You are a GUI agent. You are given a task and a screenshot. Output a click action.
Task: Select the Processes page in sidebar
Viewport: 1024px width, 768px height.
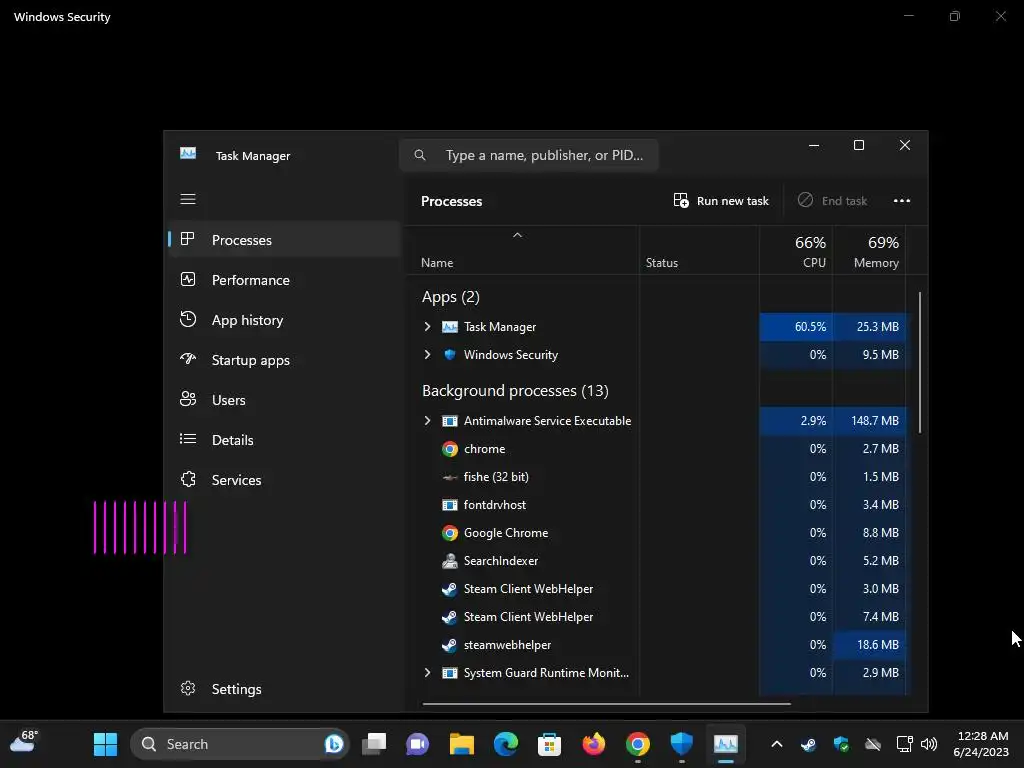click(x=284, y=240)
